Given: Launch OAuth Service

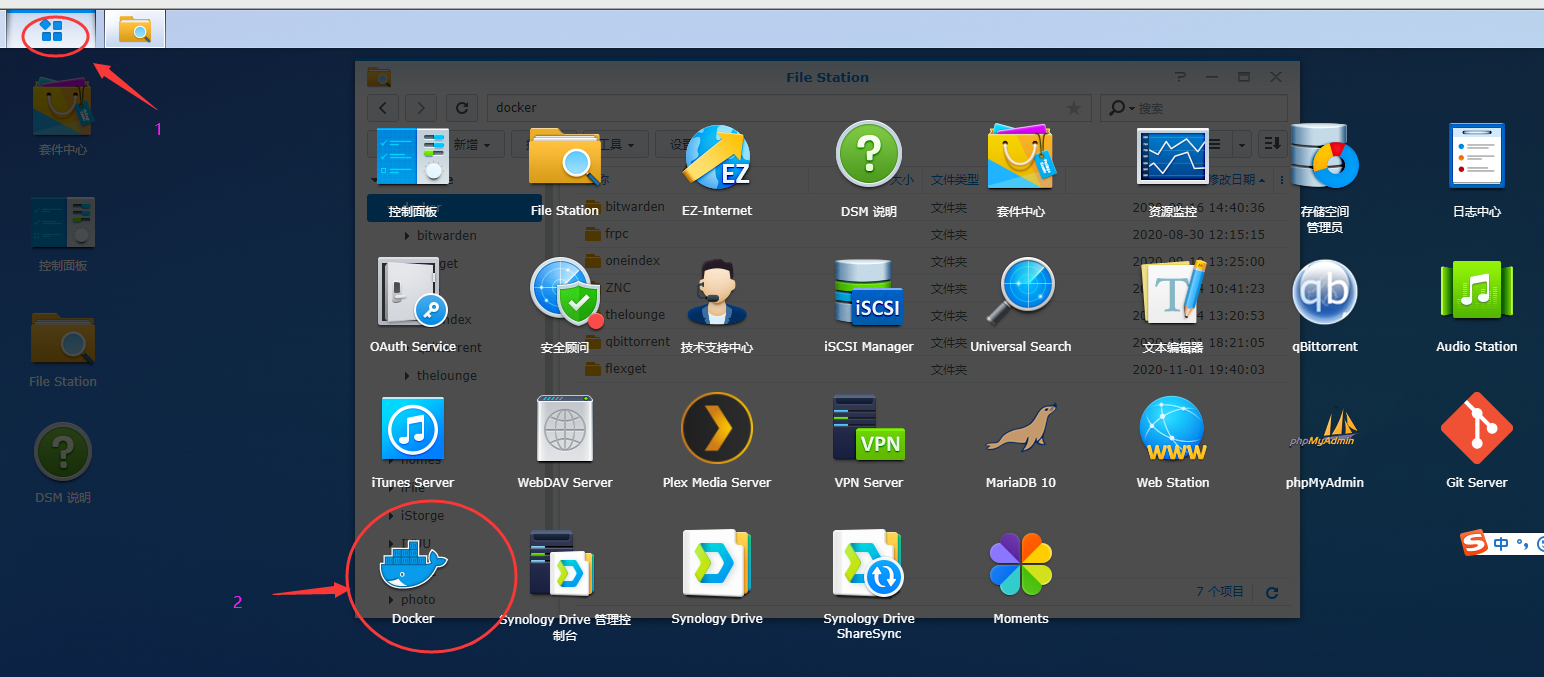Looking at the screenshot, I should [x=413, y=306].
